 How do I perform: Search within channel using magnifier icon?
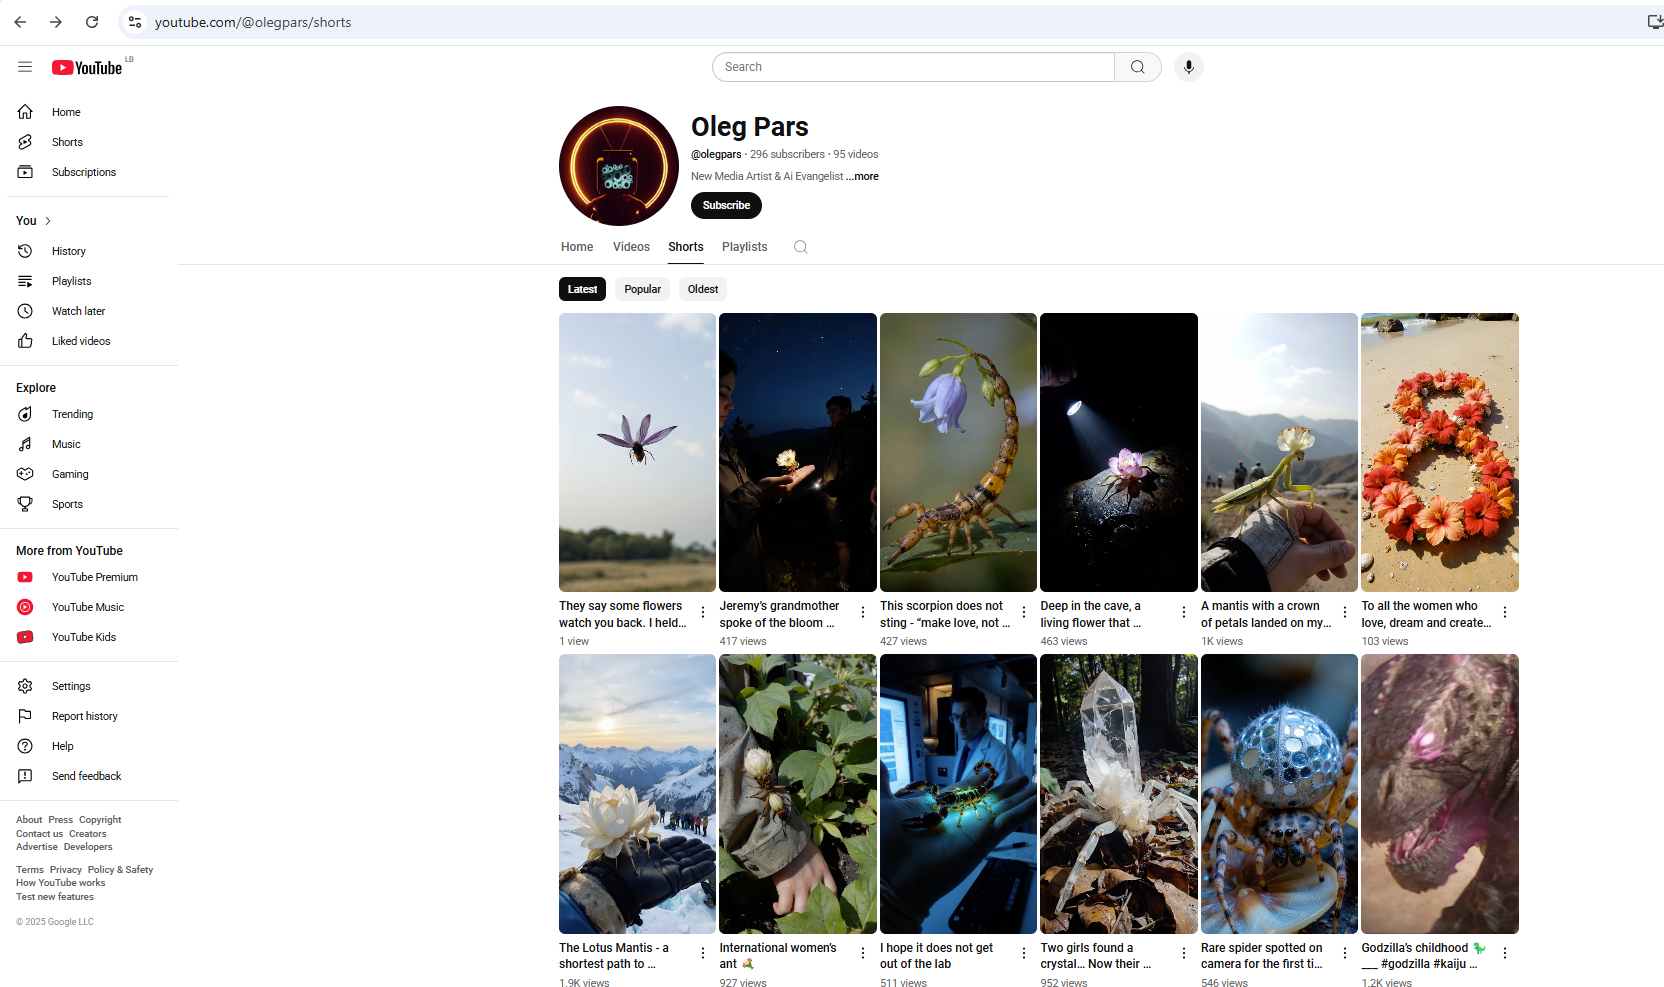800,247
